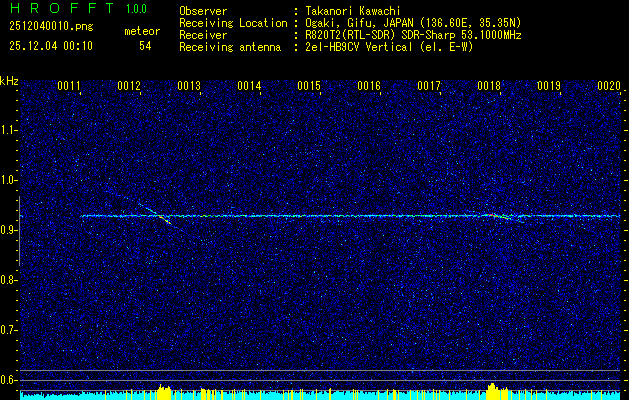Click the 0015 time marker
The height and width of the screenshot is (400, 629).
click(x=309, y=86)
